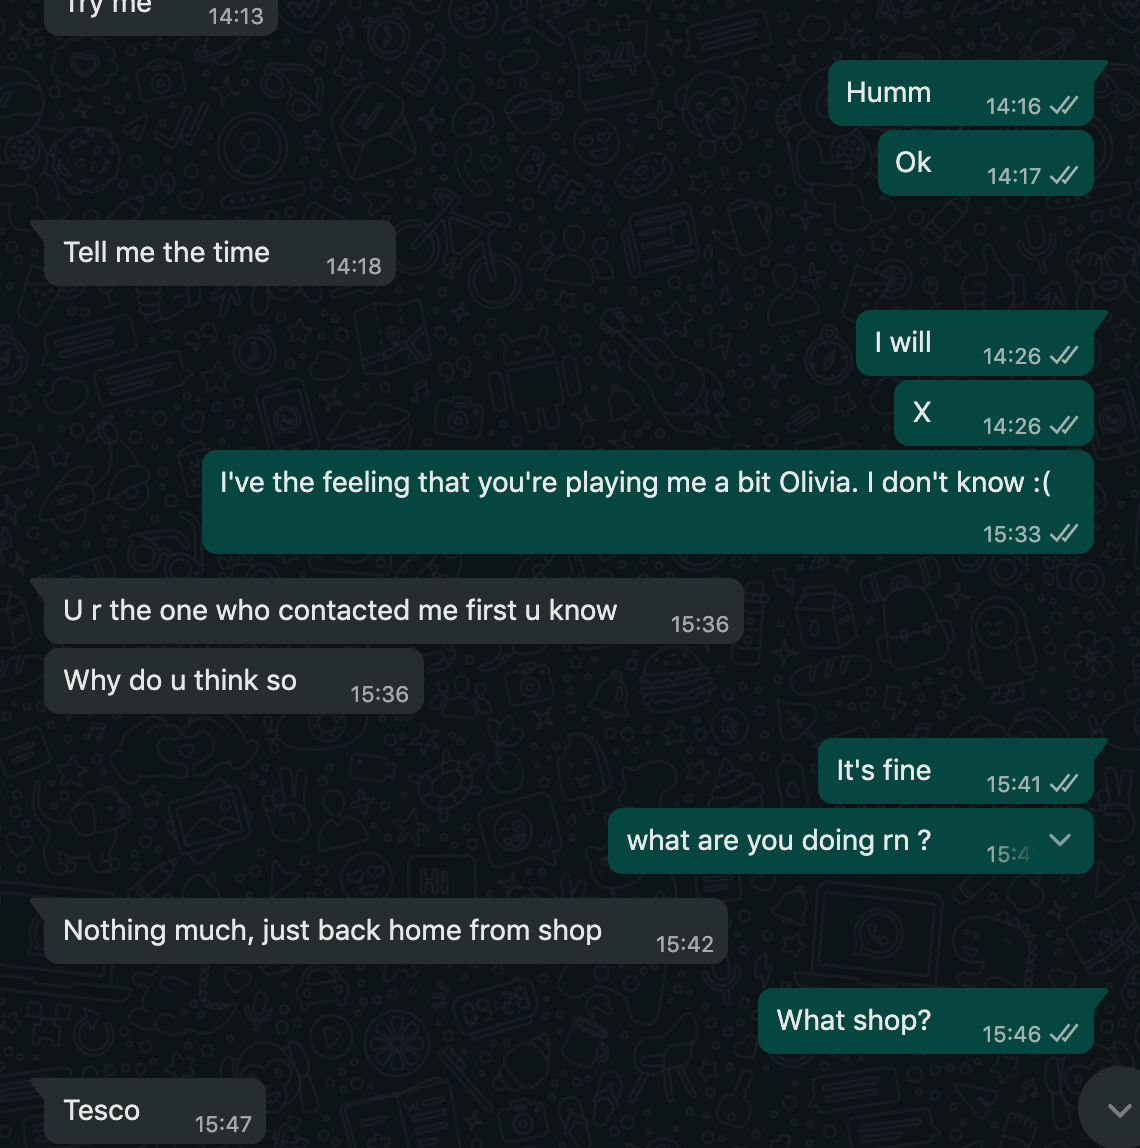Click the 14:18 timestamp on received message

354,266
